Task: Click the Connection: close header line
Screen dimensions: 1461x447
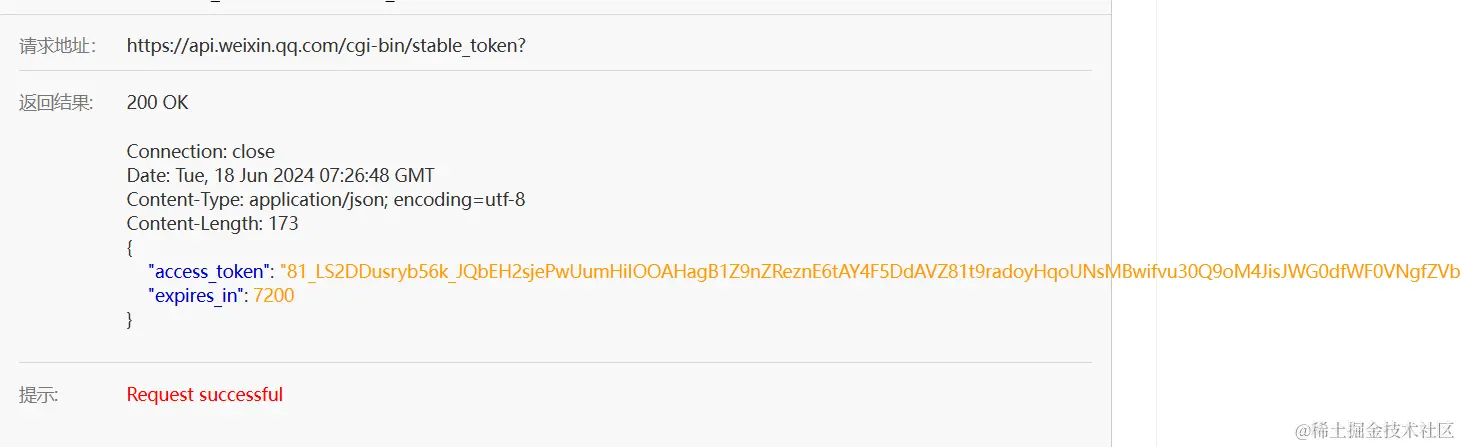Action: click(200, 152)
